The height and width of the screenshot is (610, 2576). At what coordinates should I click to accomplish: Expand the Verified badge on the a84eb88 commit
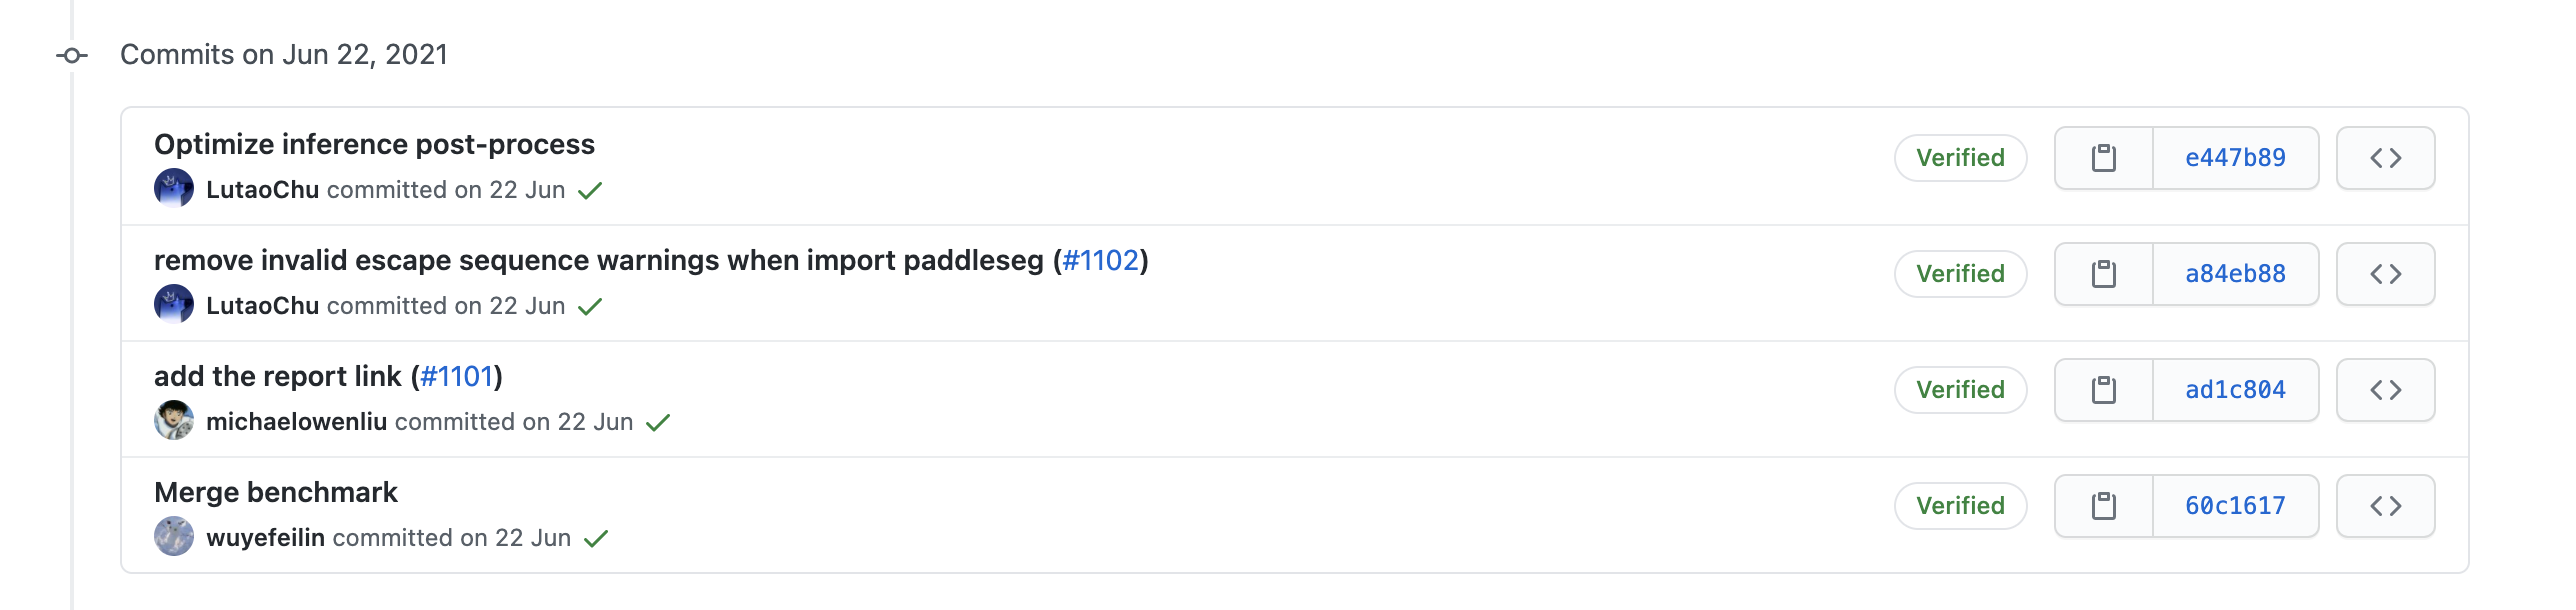click(1959, 273)
